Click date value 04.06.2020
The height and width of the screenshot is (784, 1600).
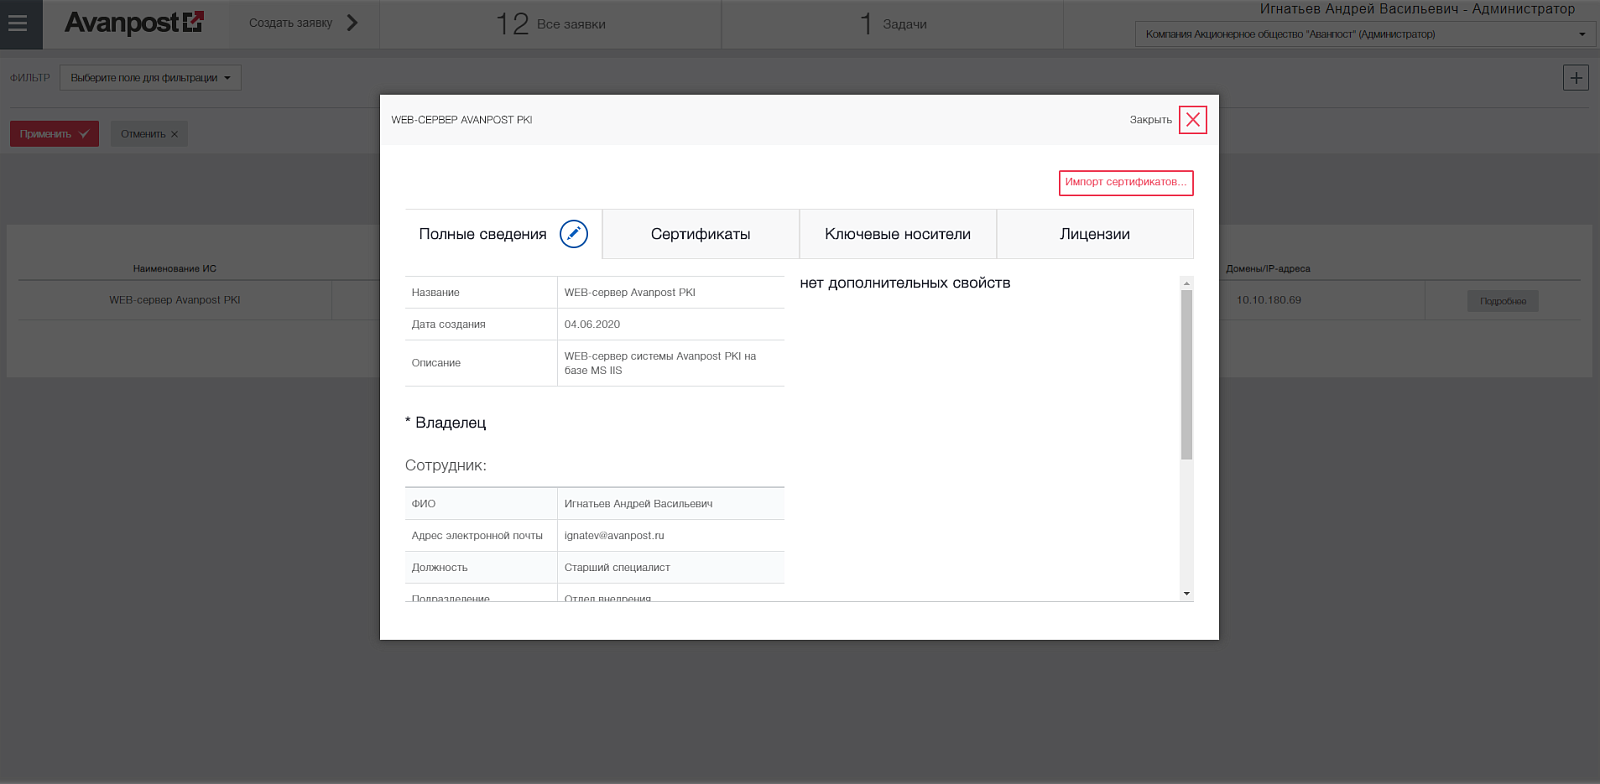592,325
